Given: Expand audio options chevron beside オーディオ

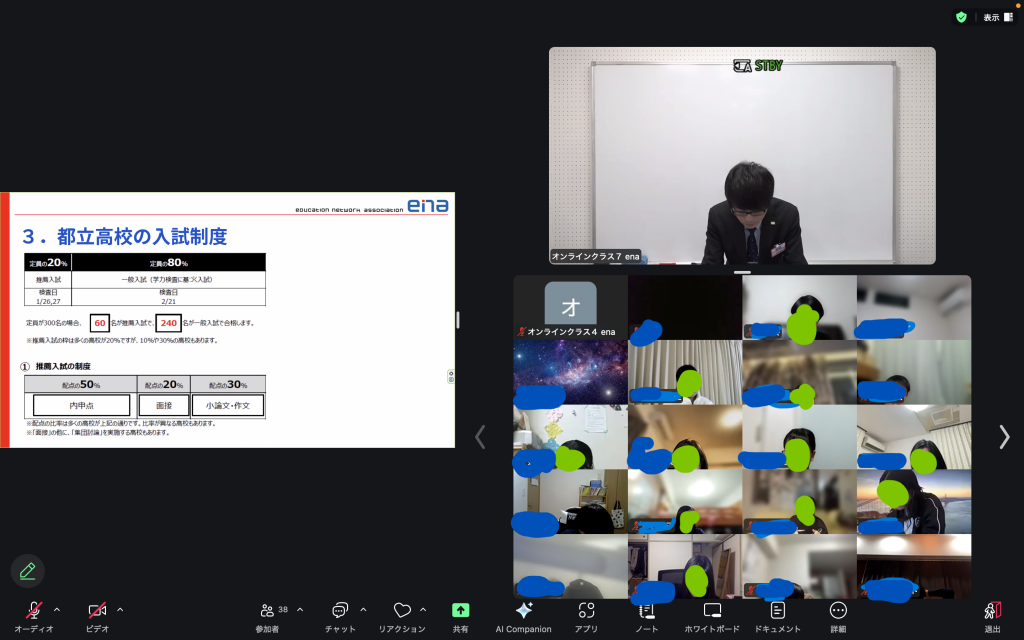Looking at the screenshot, I should (x=57, y=609).
